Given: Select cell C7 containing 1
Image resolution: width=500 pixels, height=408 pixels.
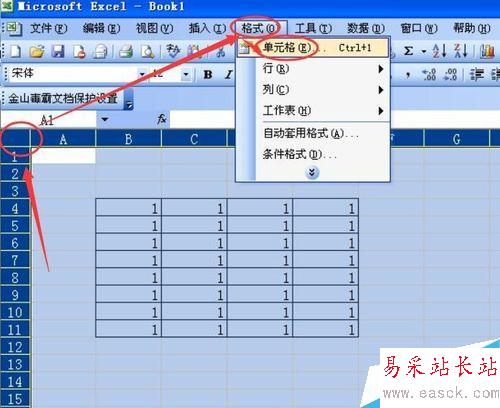Looking at the screenshot, I should [194, 260].
